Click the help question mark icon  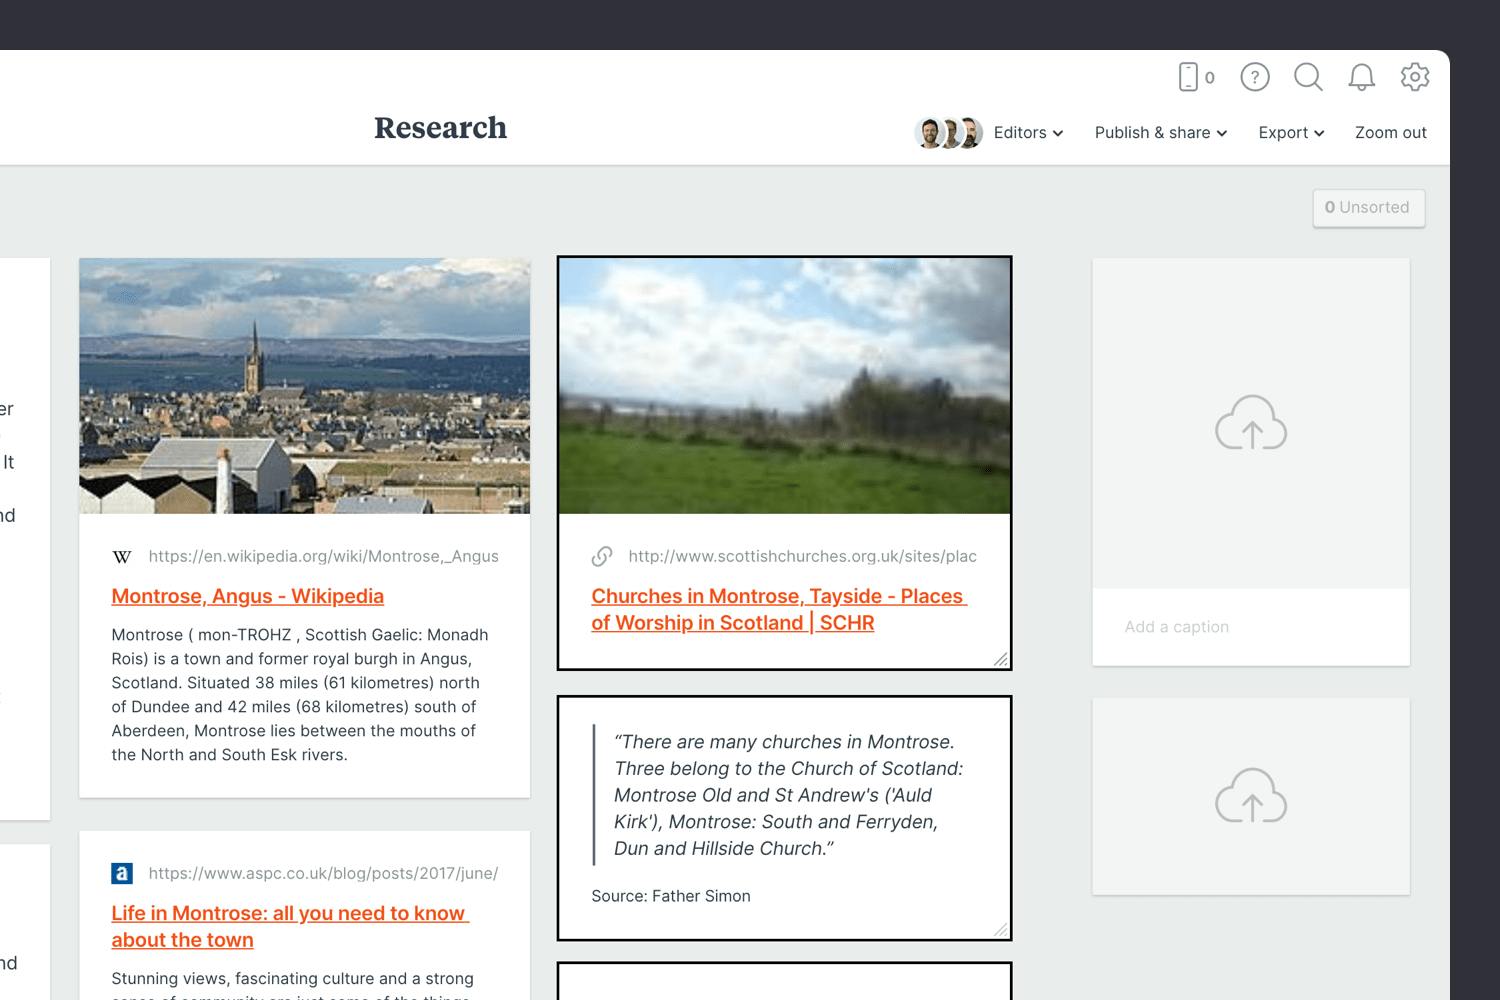pyautogui.click(x=1255, y=77)
